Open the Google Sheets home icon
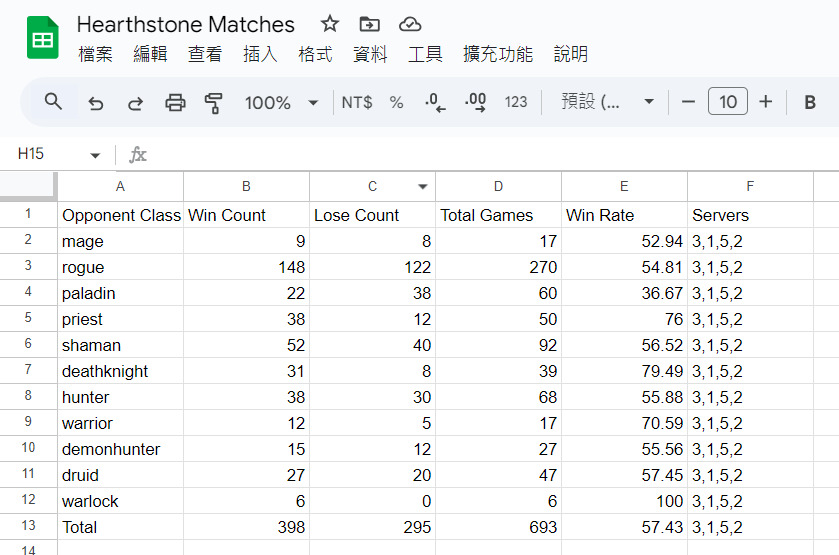Viewport: 839px width, 555px height. (x=42, y=37)
